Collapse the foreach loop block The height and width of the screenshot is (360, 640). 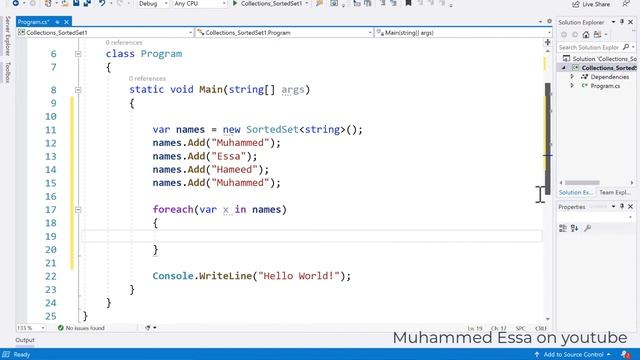(x=78, y=210)
